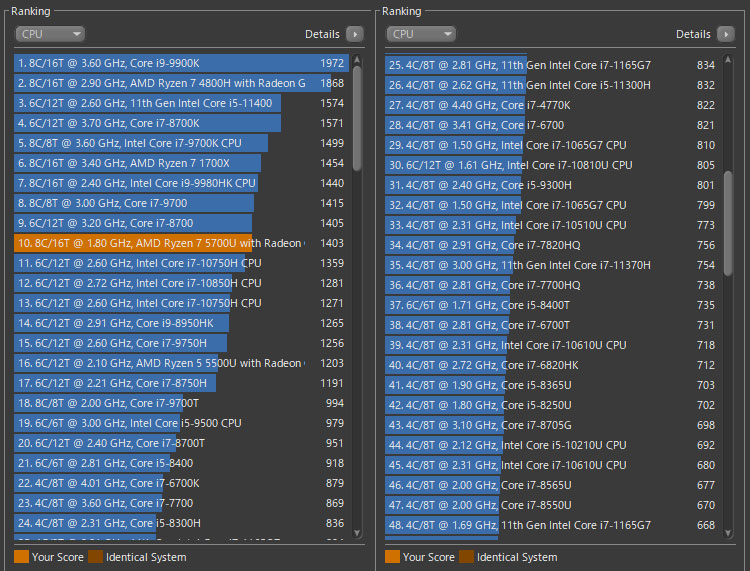Image resolution: width=750 pixels, height=571 pixels.
Task: Select row 26 Core i5-11300H
Action: click(552, 85)
